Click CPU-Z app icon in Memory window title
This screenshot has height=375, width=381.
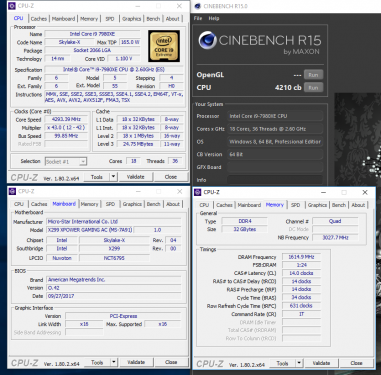[198, 192]
